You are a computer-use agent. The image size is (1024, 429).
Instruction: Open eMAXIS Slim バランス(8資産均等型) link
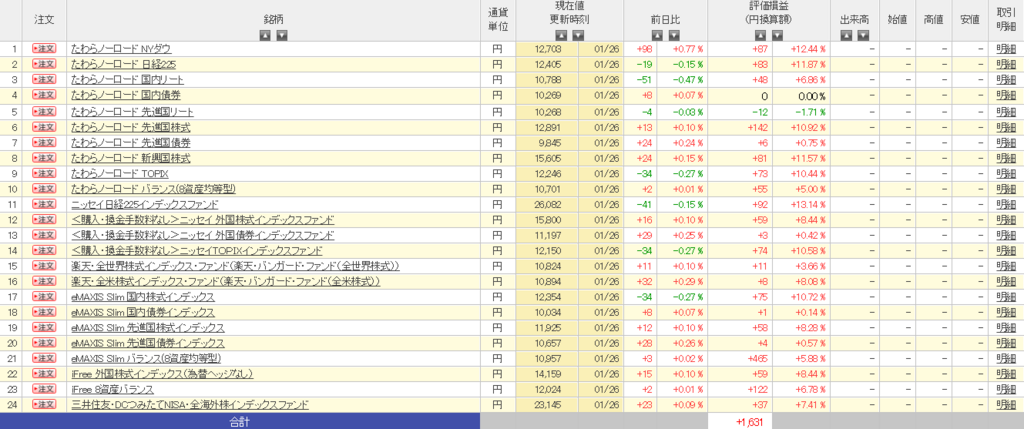point(146,359)
